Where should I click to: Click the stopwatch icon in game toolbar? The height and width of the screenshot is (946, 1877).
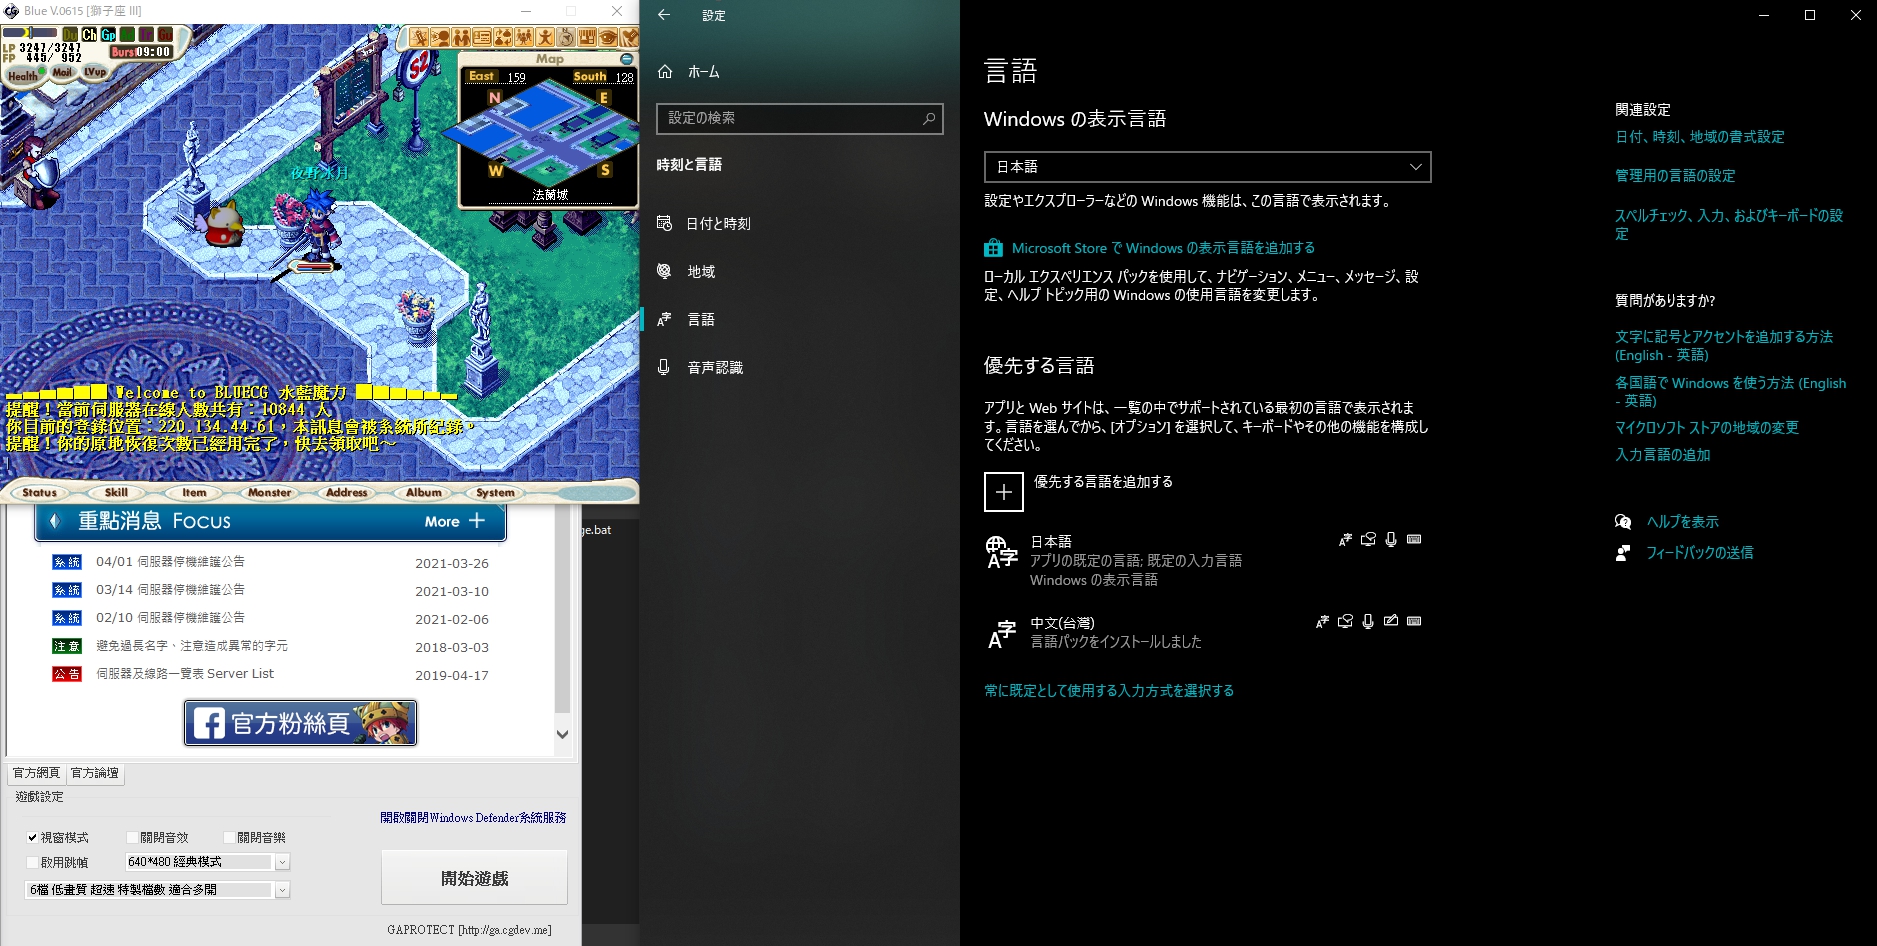[566, 37]
